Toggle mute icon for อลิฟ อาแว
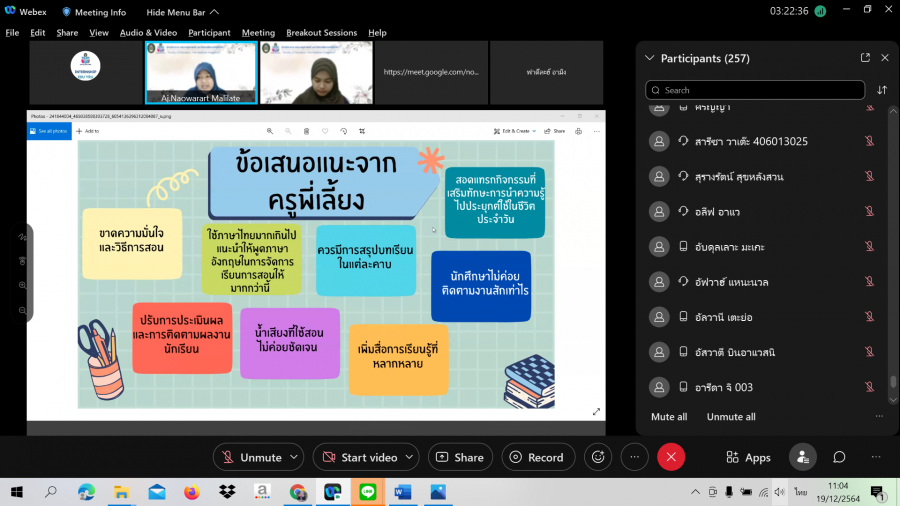The image size is (900, 506). [x=869, y=211]
